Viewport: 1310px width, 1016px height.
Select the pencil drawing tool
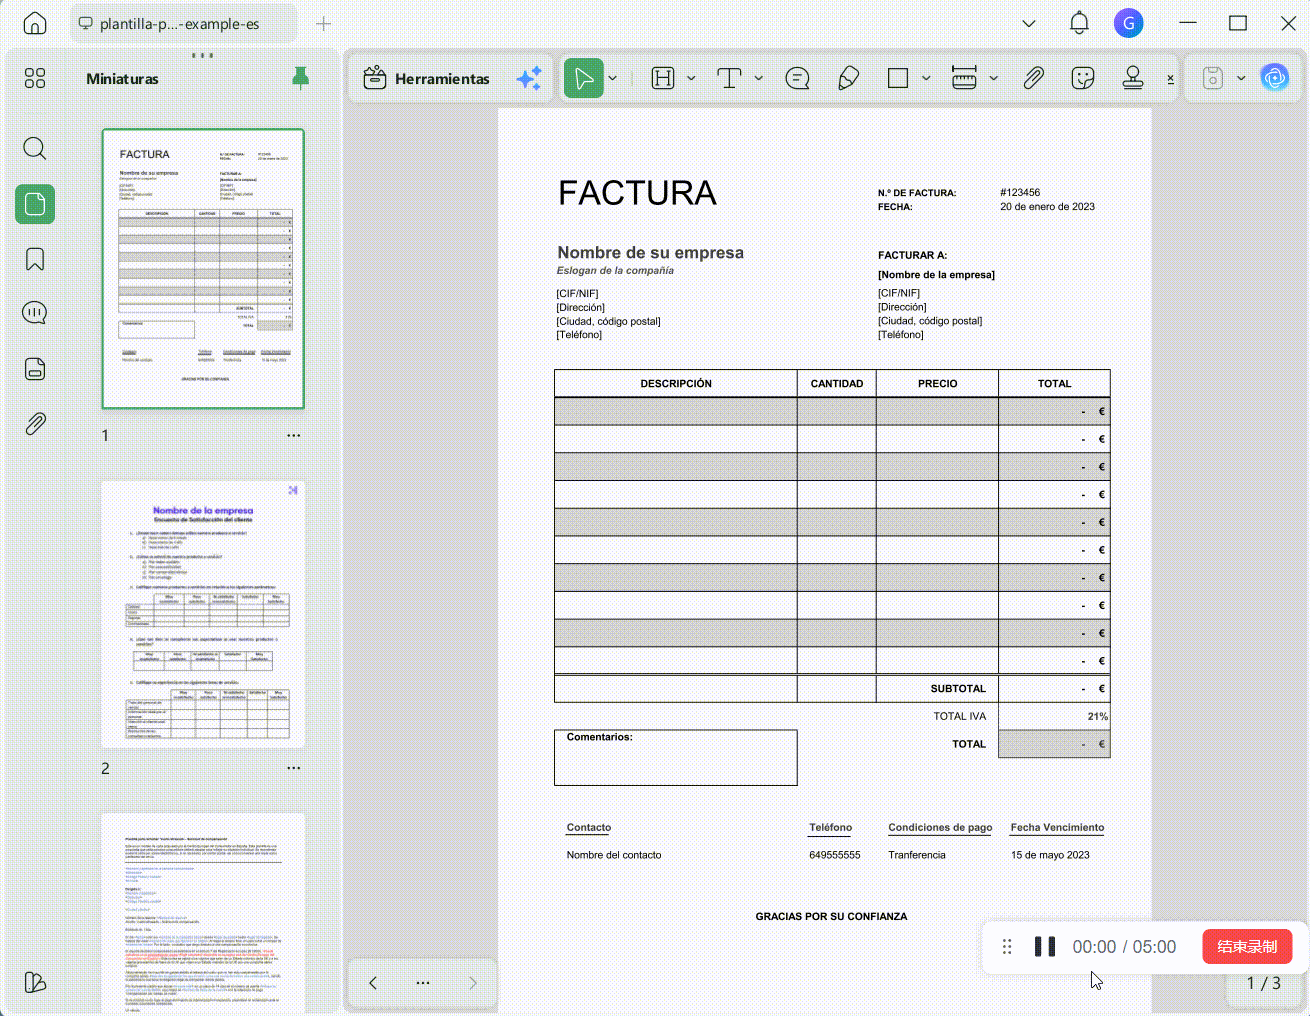(x=848, y=78)
